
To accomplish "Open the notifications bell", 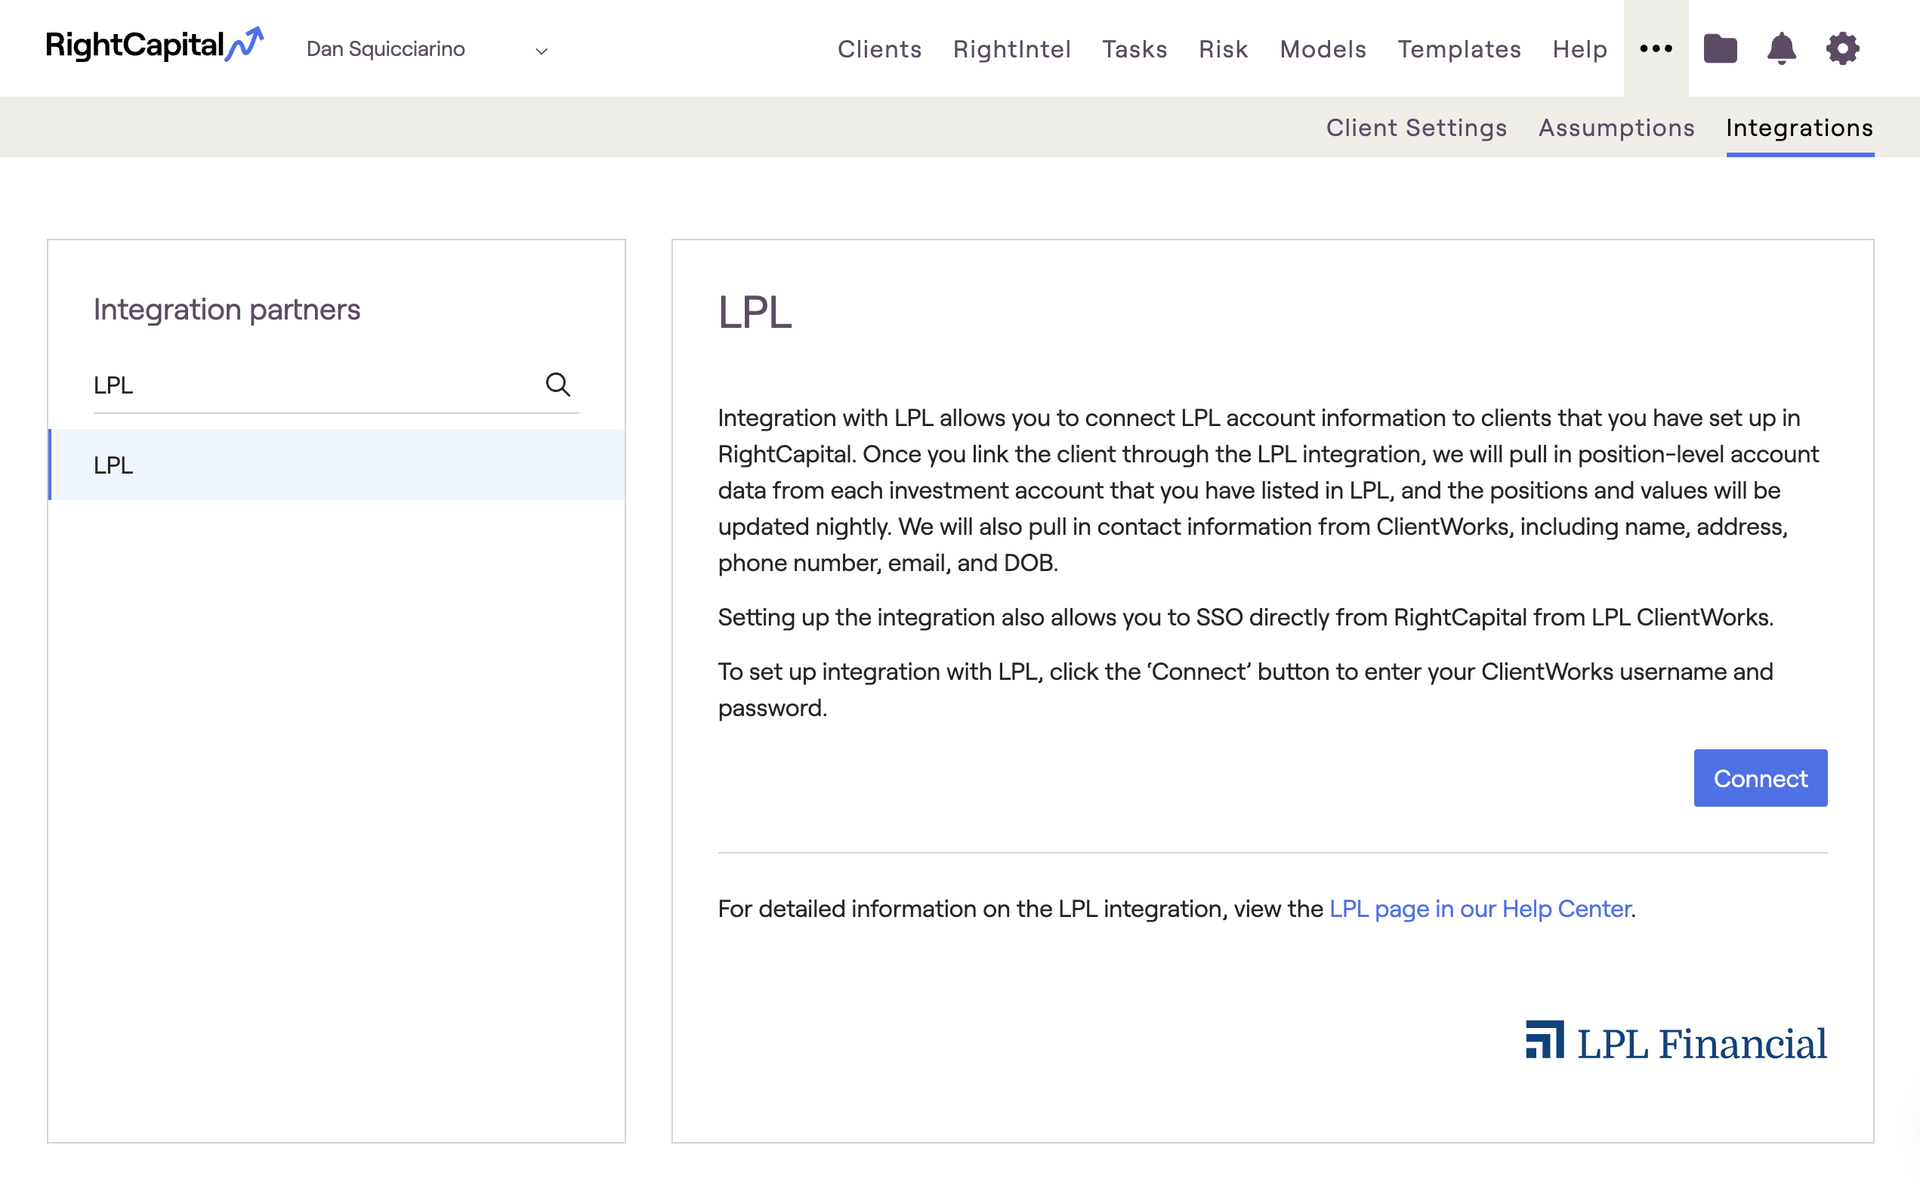I will point(1781,48).
